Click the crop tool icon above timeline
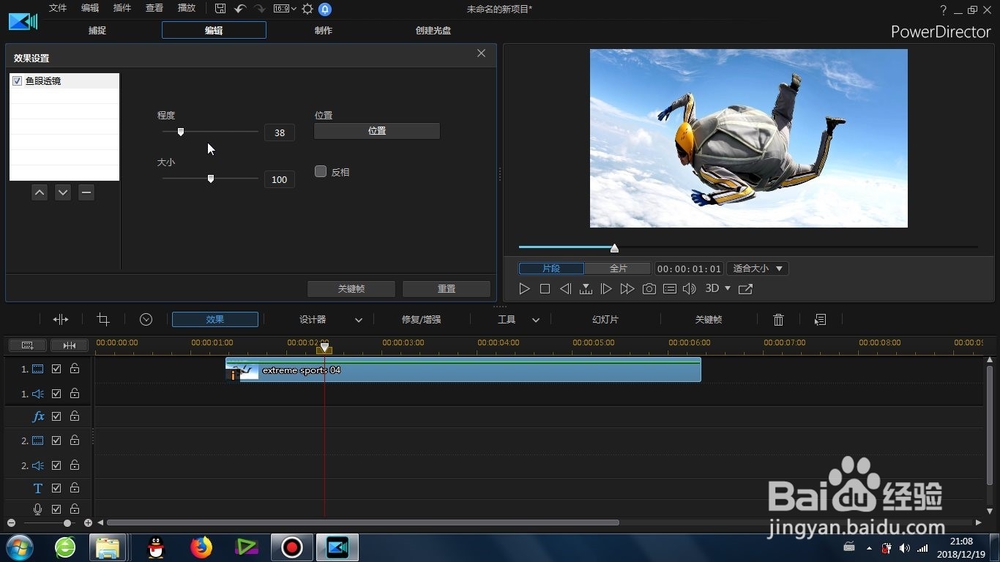Screen dimensions: 1000x562 coord(103,320)
